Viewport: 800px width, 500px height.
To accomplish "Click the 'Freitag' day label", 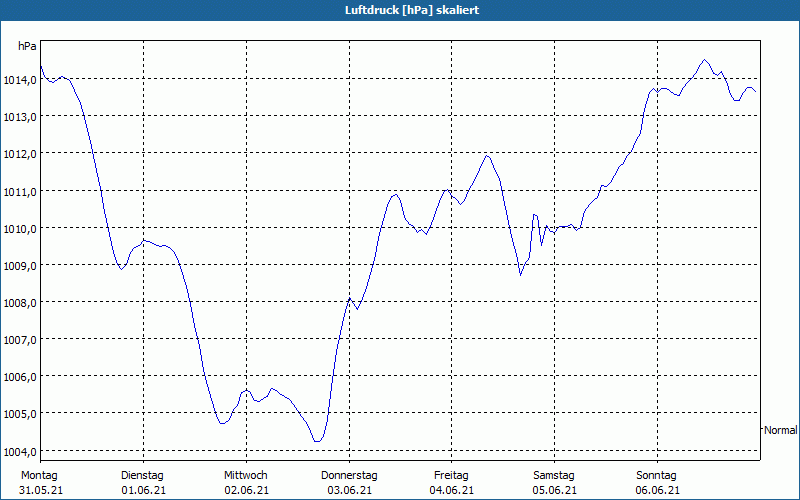I will point(451,476).
